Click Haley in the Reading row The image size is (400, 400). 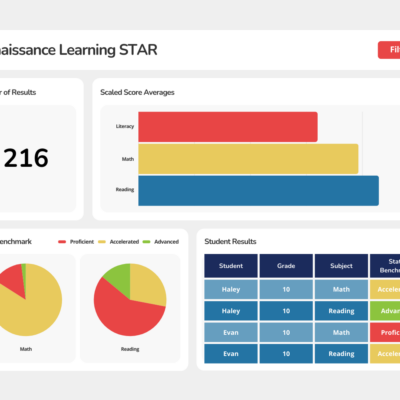click(x=231, y=311)
